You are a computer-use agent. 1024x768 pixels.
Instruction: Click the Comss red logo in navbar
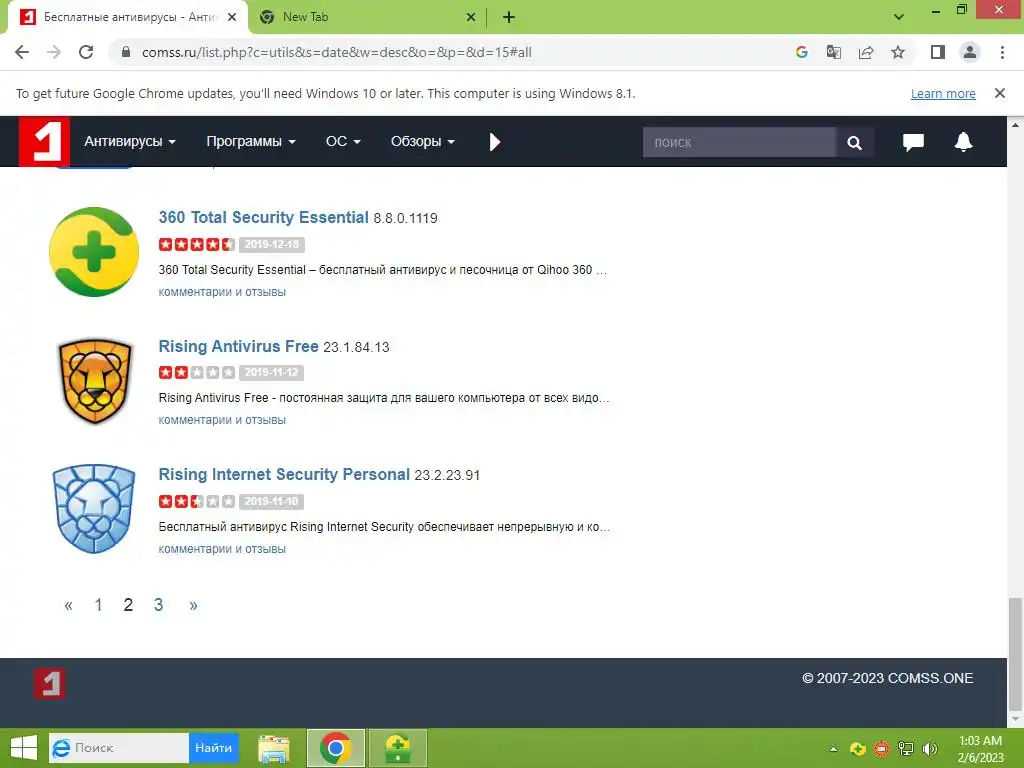44,142
